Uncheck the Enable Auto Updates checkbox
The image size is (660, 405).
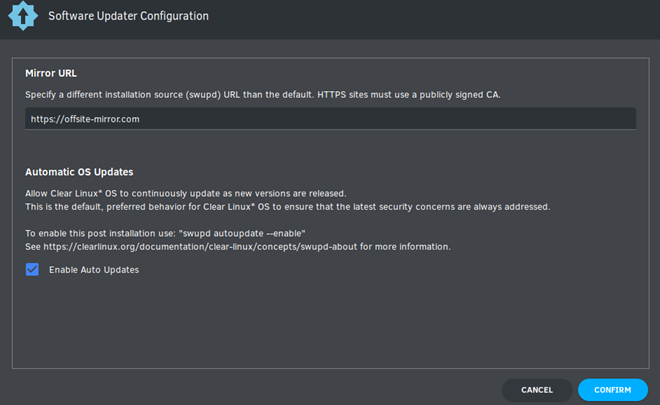(32, 269)
